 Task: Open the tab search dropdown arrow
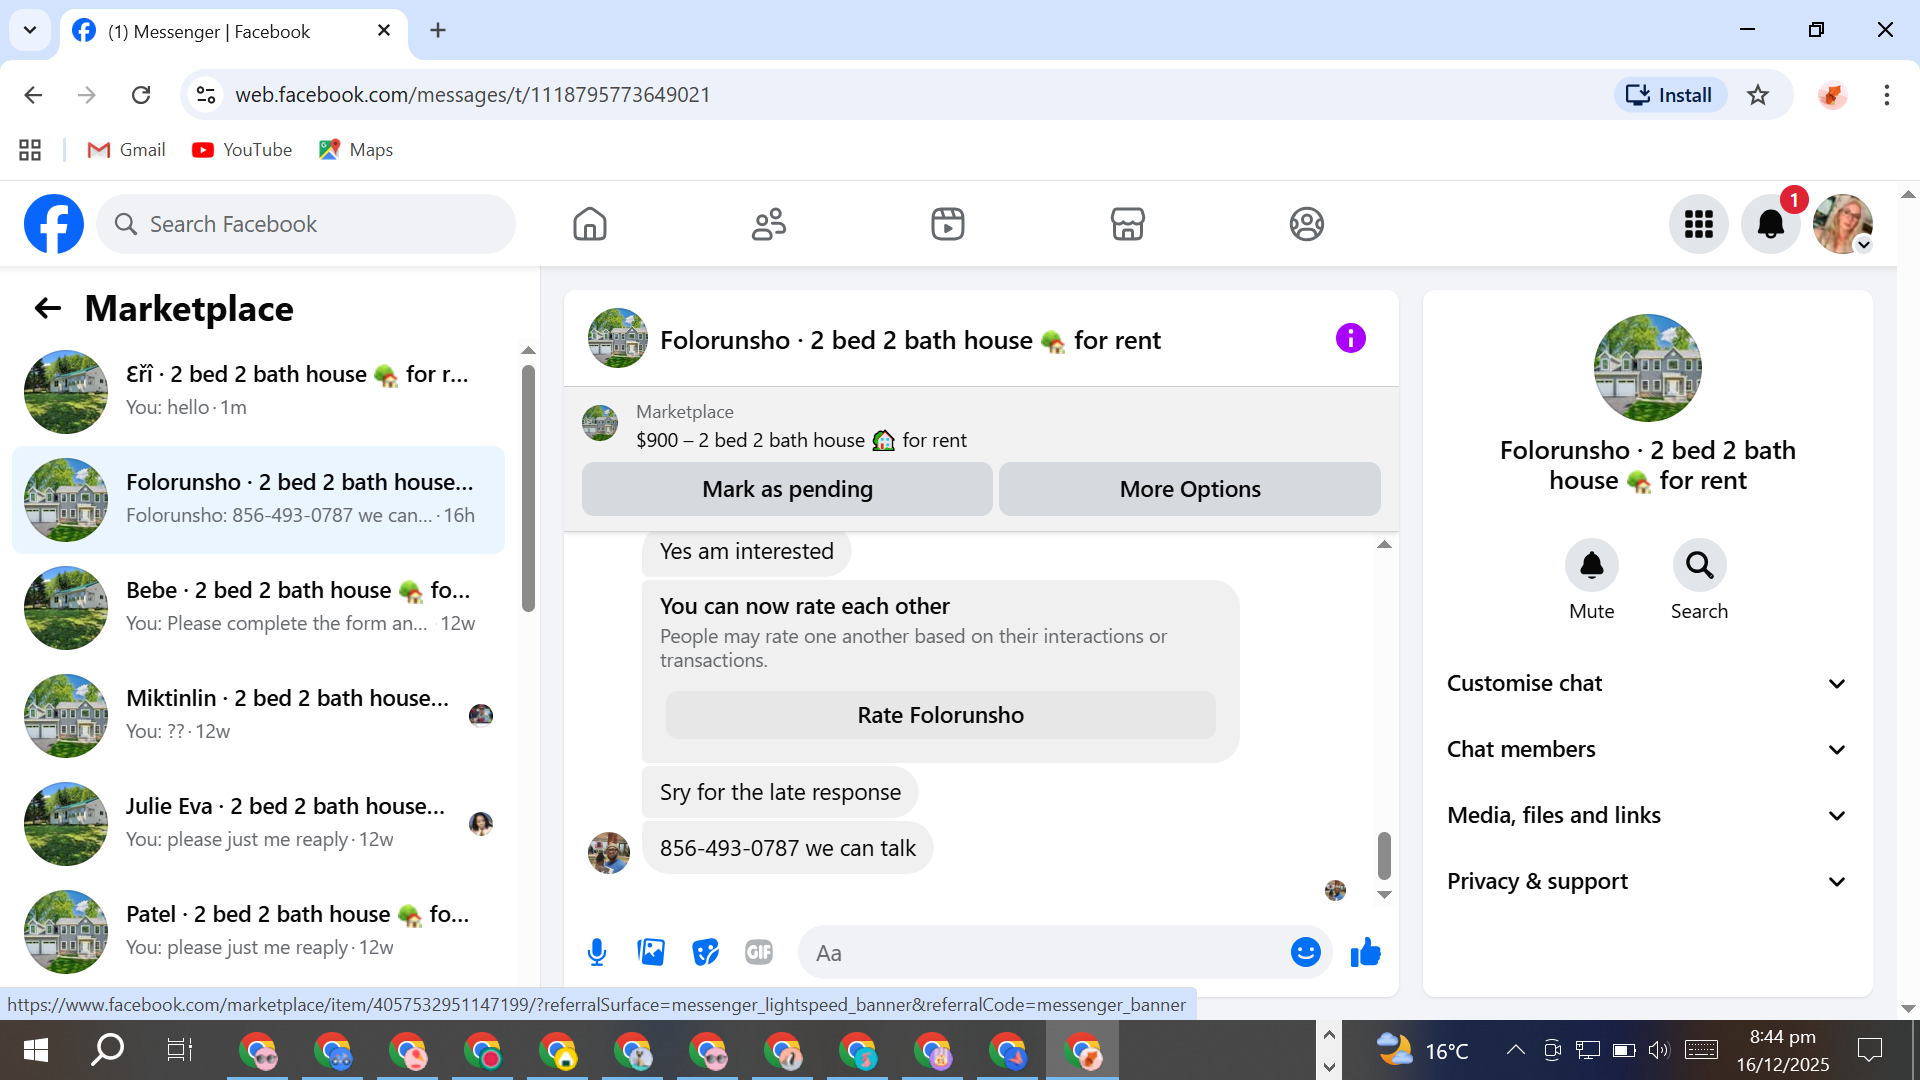click(x=30, y=30)
